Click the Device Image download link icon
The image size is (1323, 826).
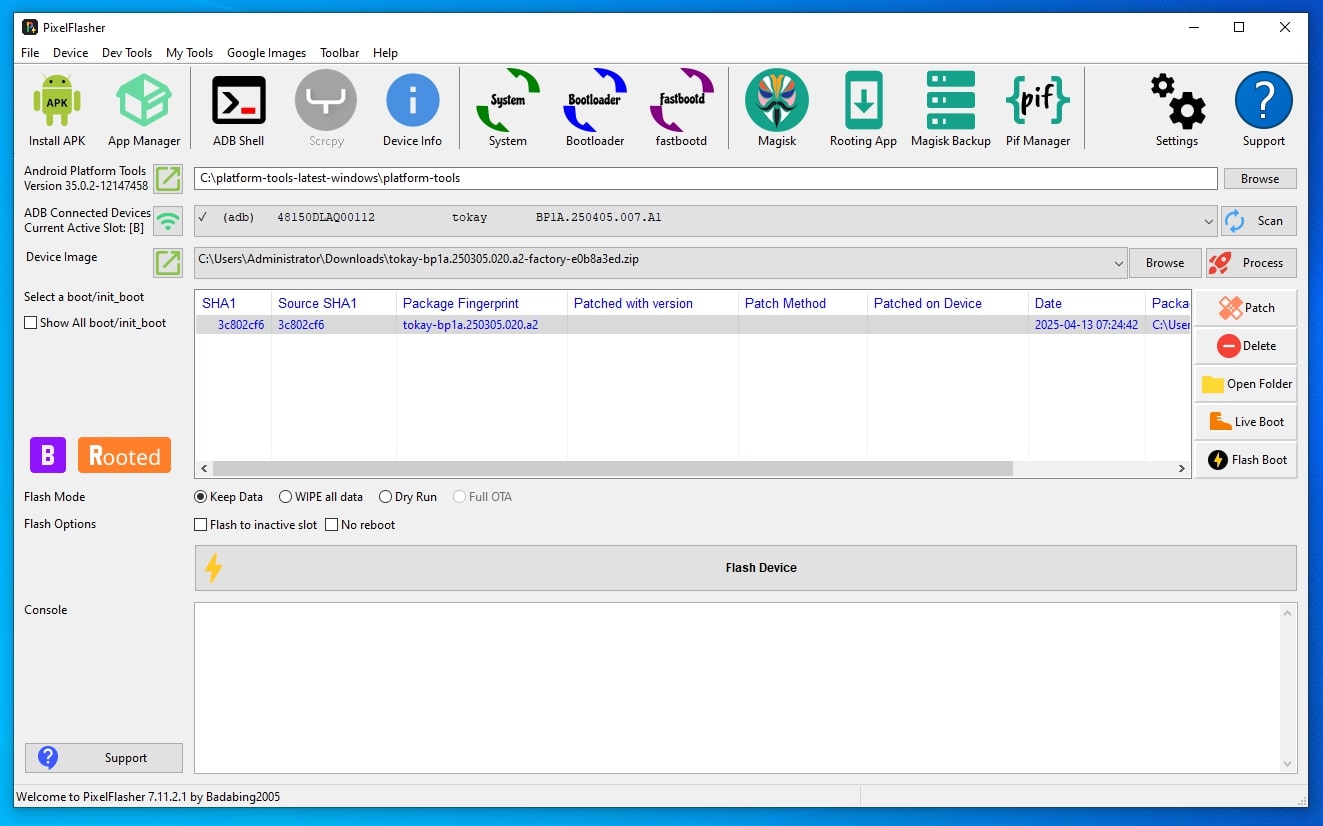click(x=168, y=263)
